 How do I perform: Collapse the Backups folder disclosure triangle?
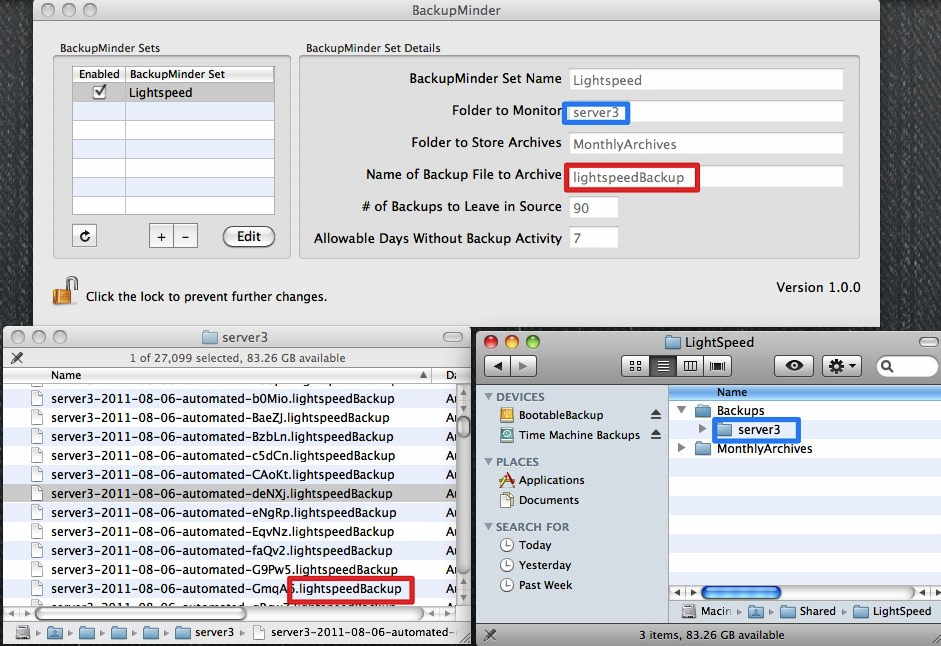(x=682, y=410)
